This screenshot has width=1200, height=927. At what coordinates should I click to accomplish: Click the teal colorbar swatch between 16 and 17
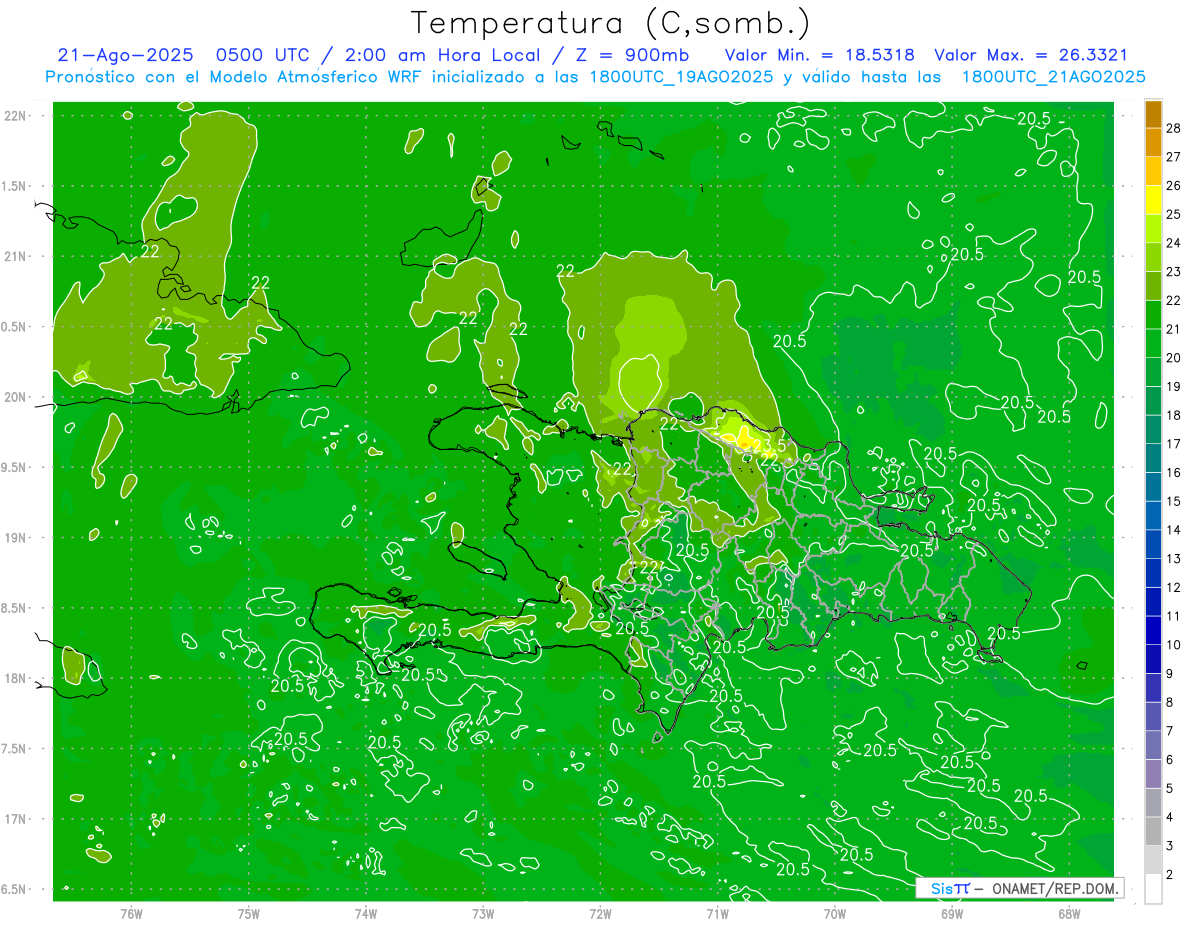click(1153, 458)
